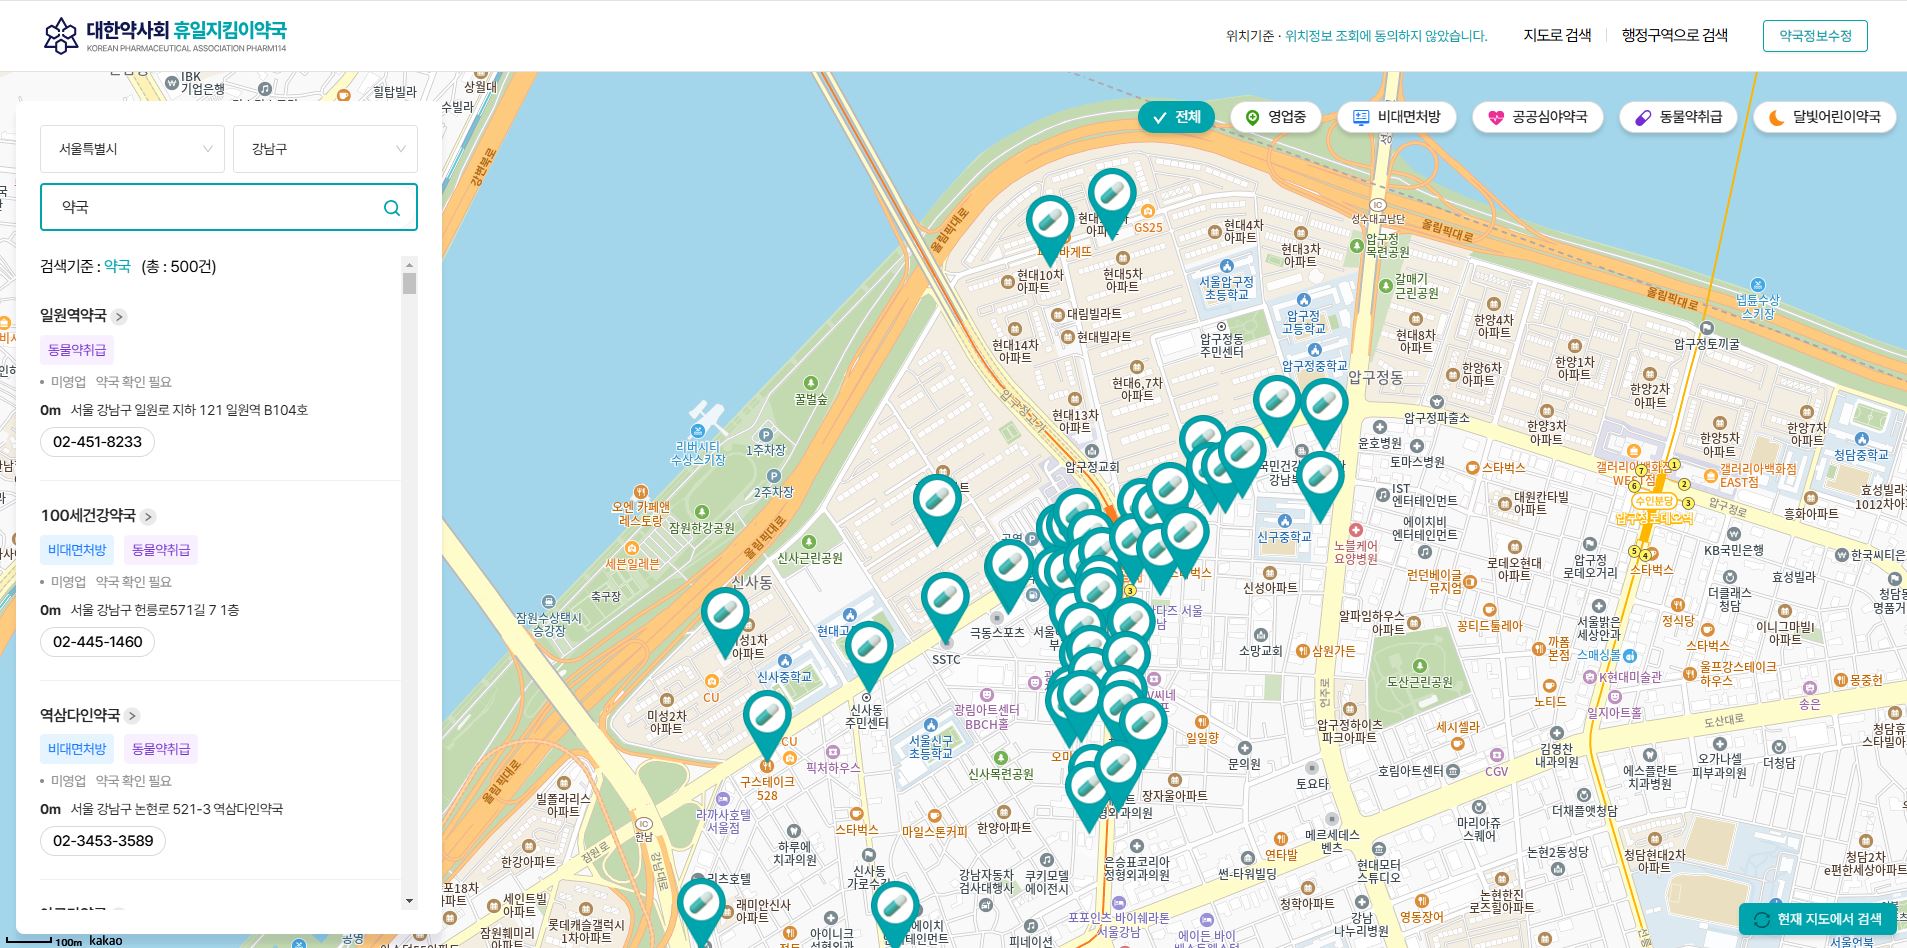
Task: Toggle the 전체 filter
Action: point(1176,117)
